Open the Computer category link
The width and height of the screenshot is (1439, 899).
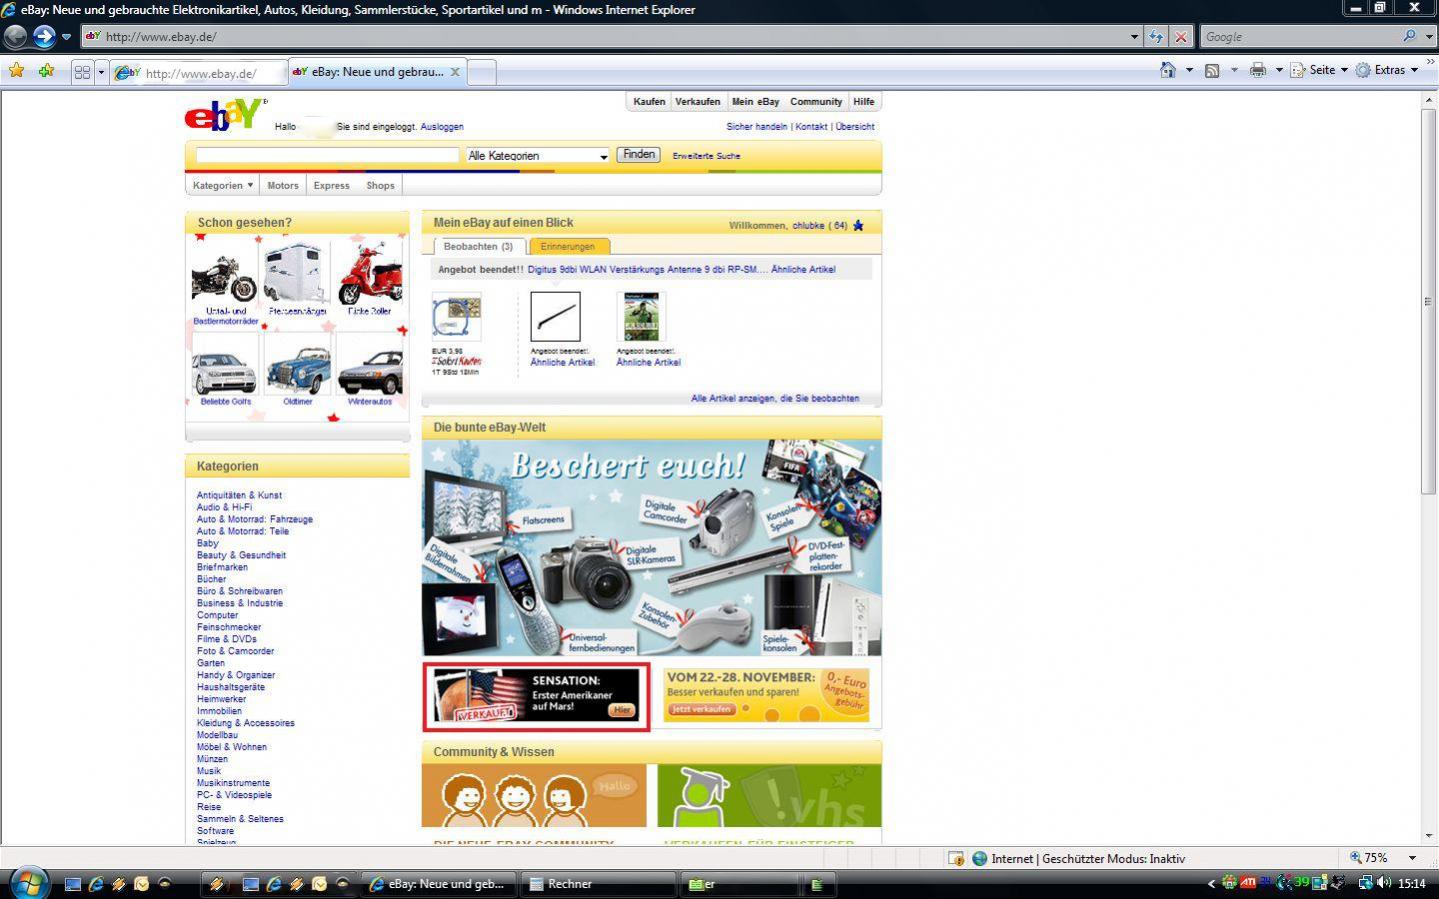[217, 615]
